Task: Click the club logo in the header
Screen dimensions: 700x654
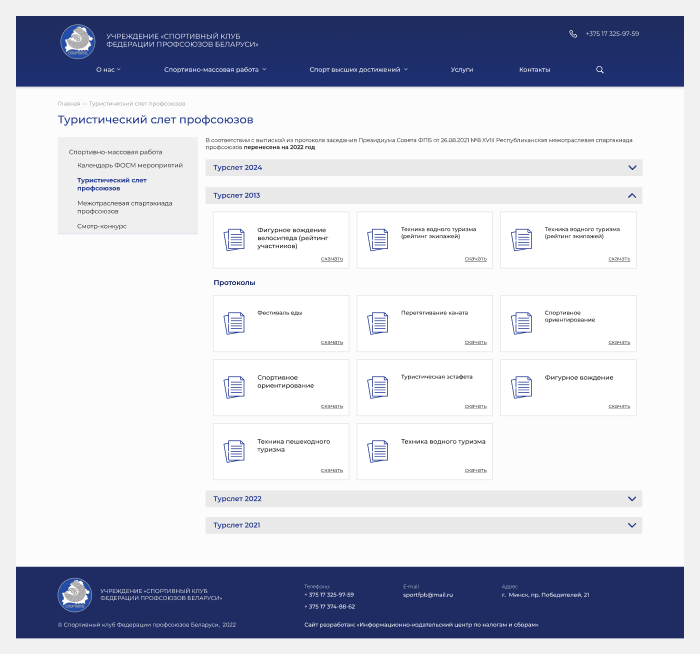Action: (78, 42)
